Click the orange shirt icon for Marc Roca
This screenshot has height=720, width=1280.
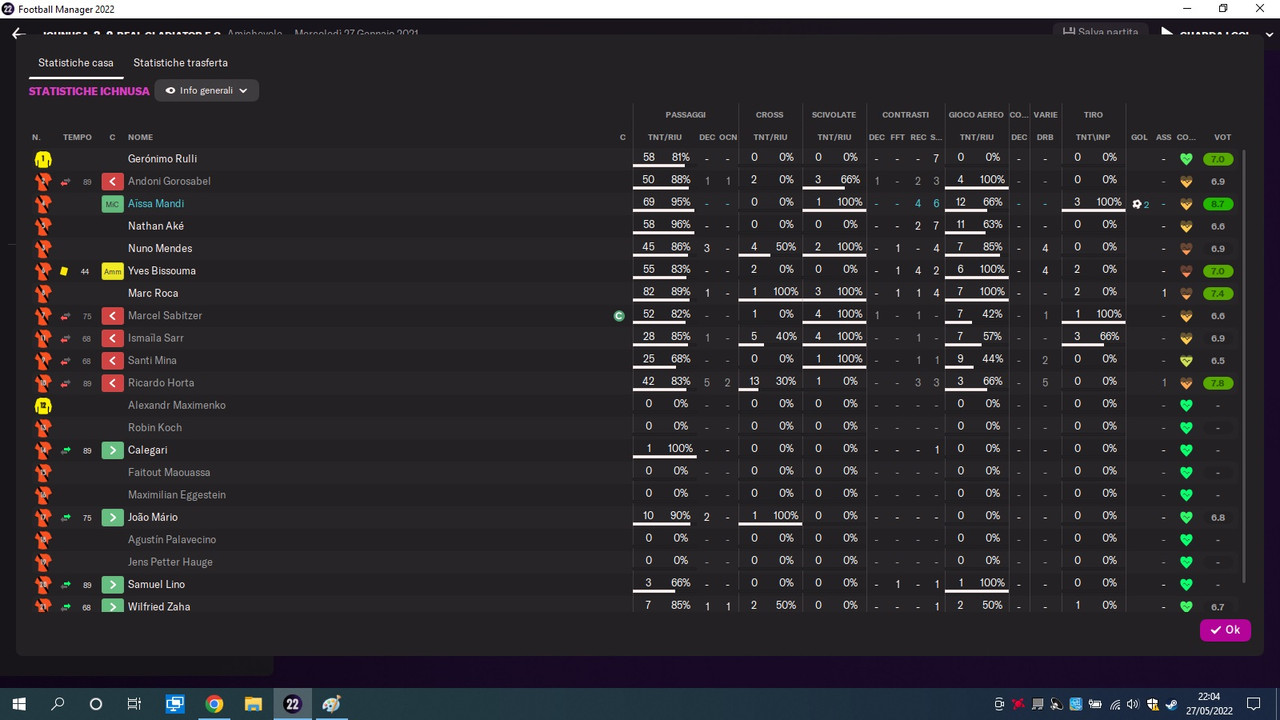[43, 293]
